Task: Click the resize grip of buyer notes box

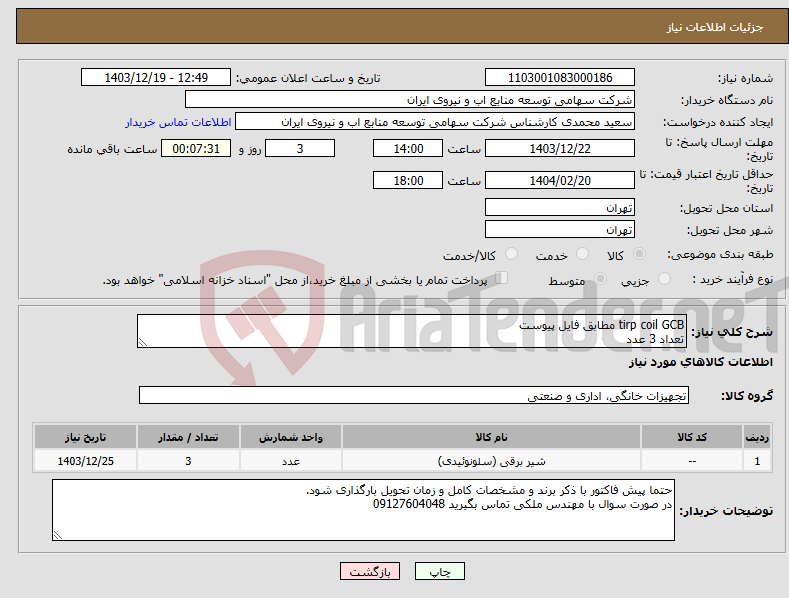Action: coord(58,535)
